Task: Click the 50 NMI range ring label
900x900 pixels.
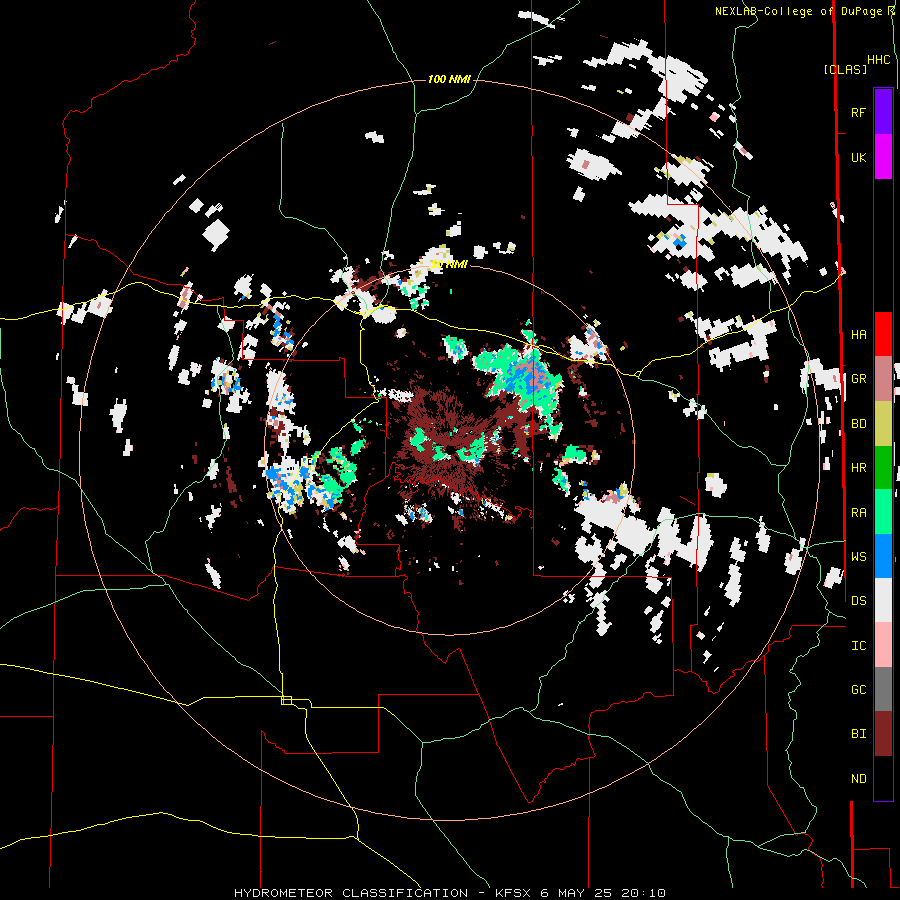Action: [x=449, y=264]
